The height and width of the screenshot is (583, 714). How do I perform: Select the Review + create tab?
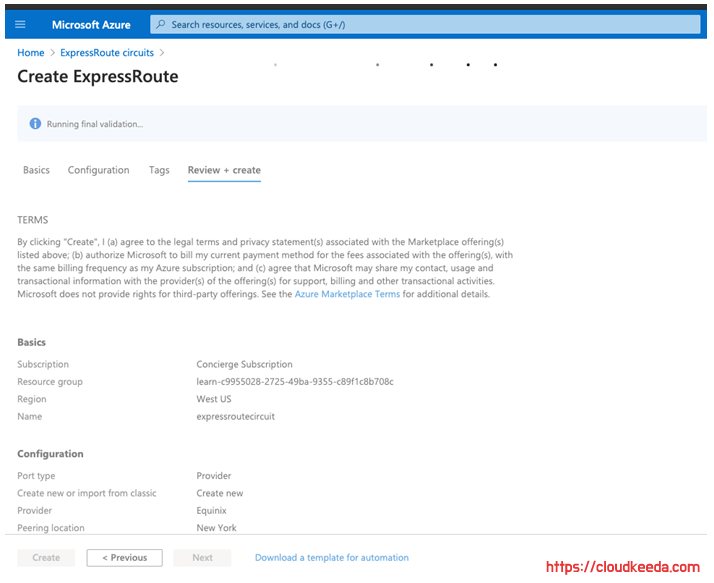pos(224,170)
